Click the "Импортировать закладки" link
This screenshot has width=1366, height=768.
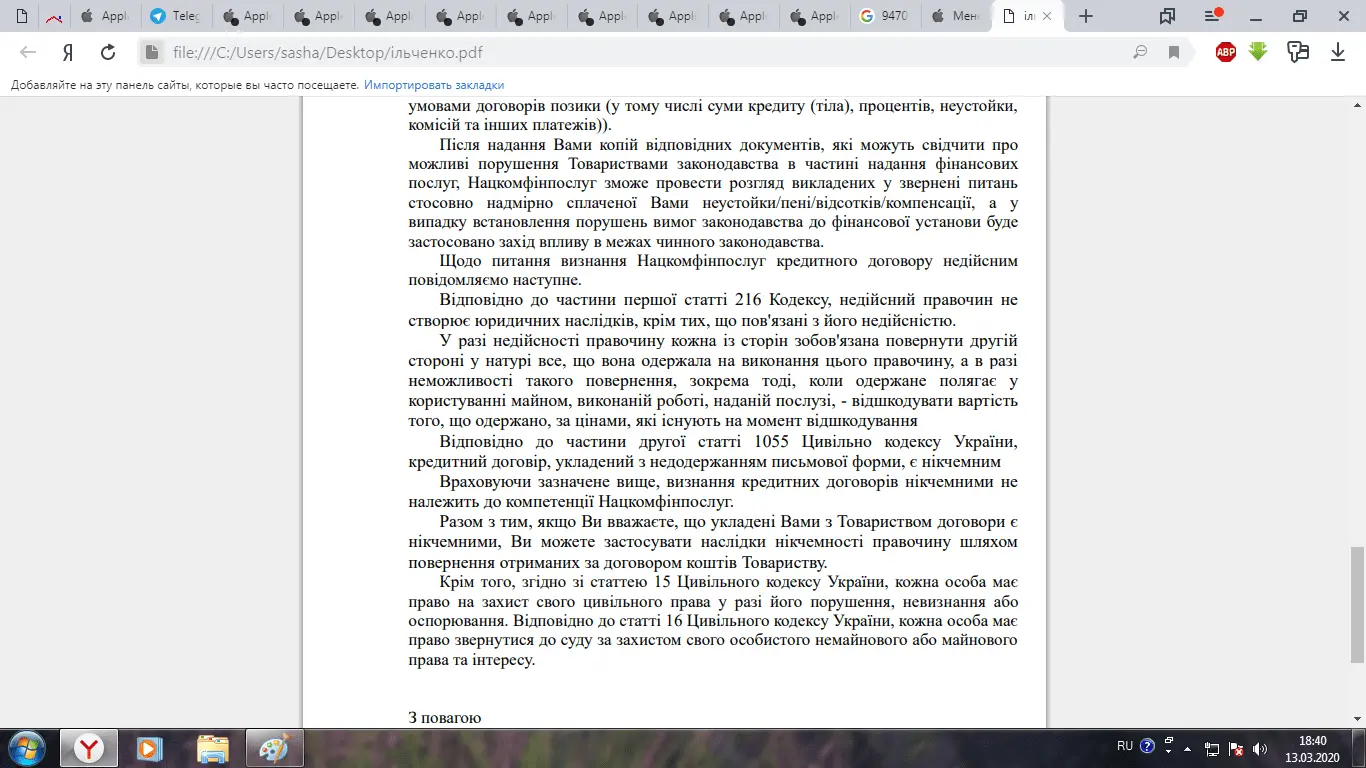pos(434,86)
